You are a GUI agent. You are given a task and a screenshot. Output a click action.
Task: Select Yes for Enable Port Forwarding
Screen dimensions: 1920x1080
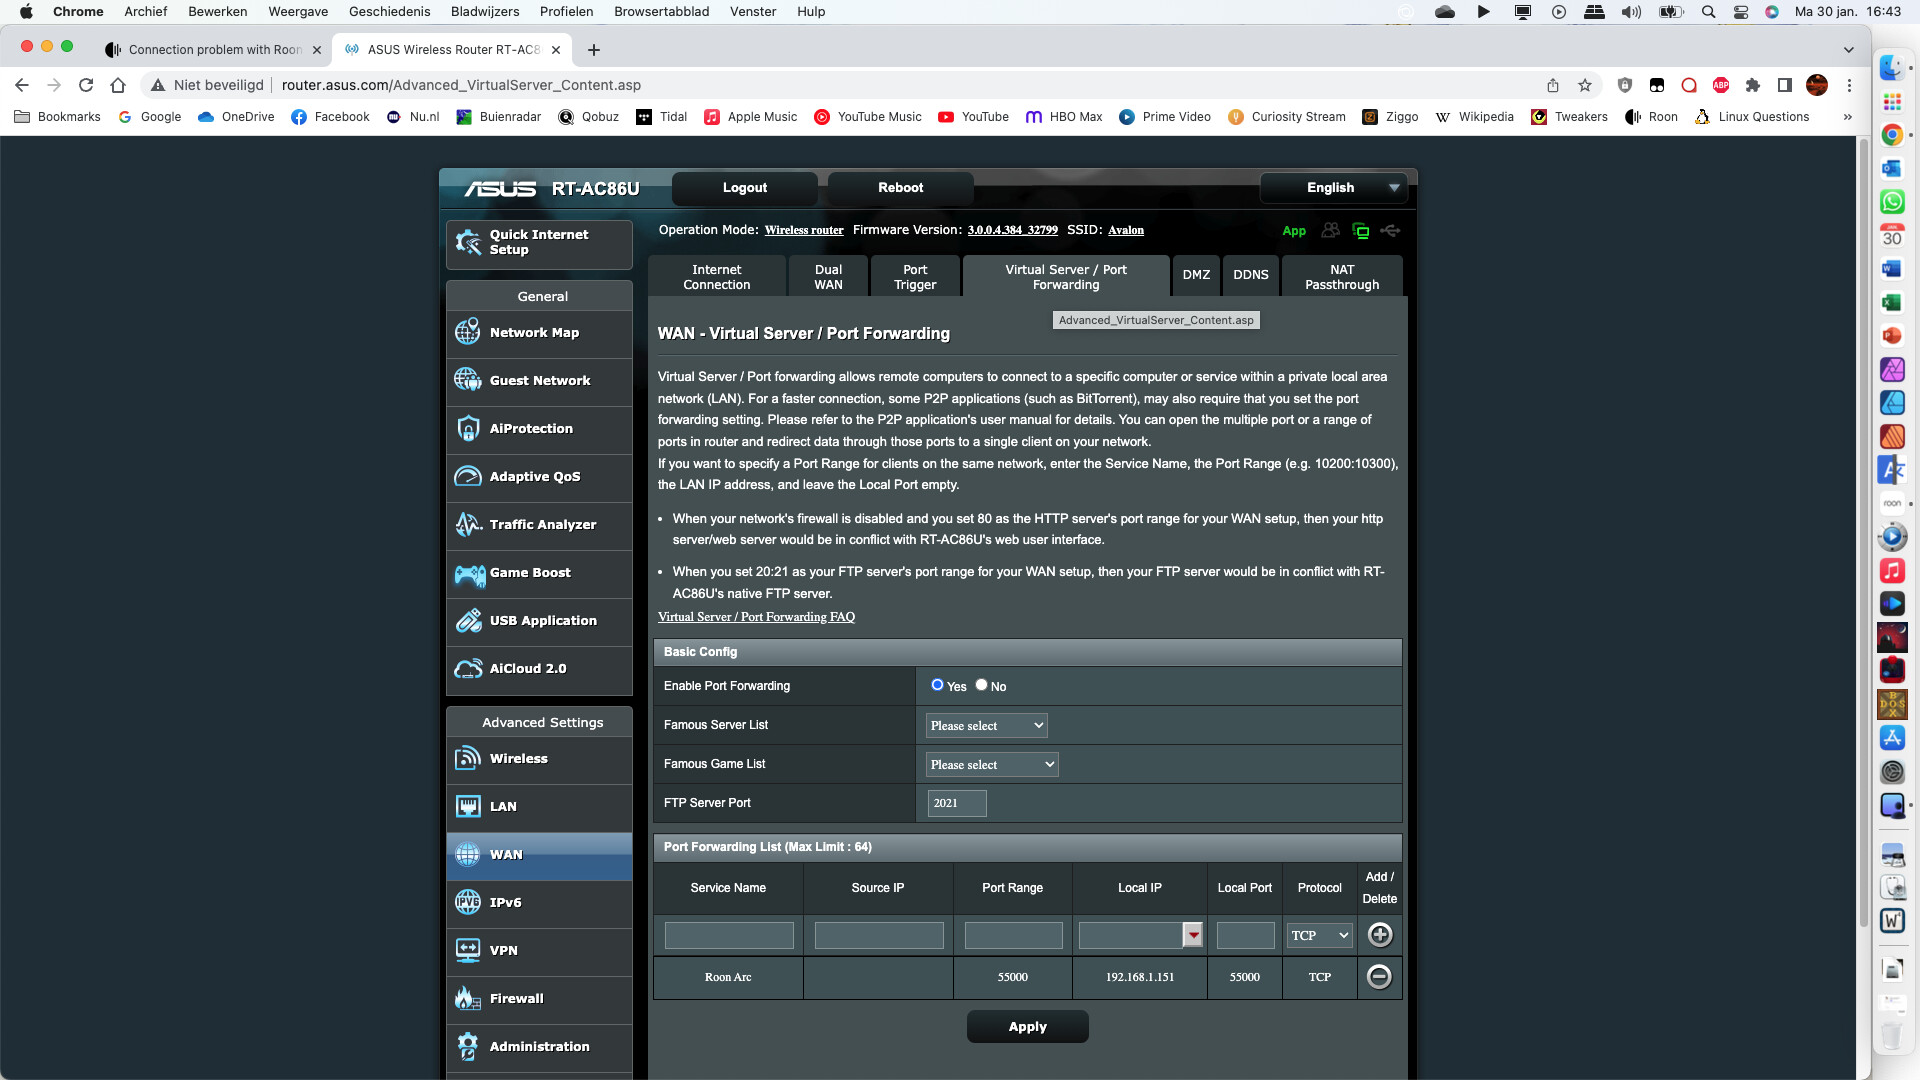point(937,685)
